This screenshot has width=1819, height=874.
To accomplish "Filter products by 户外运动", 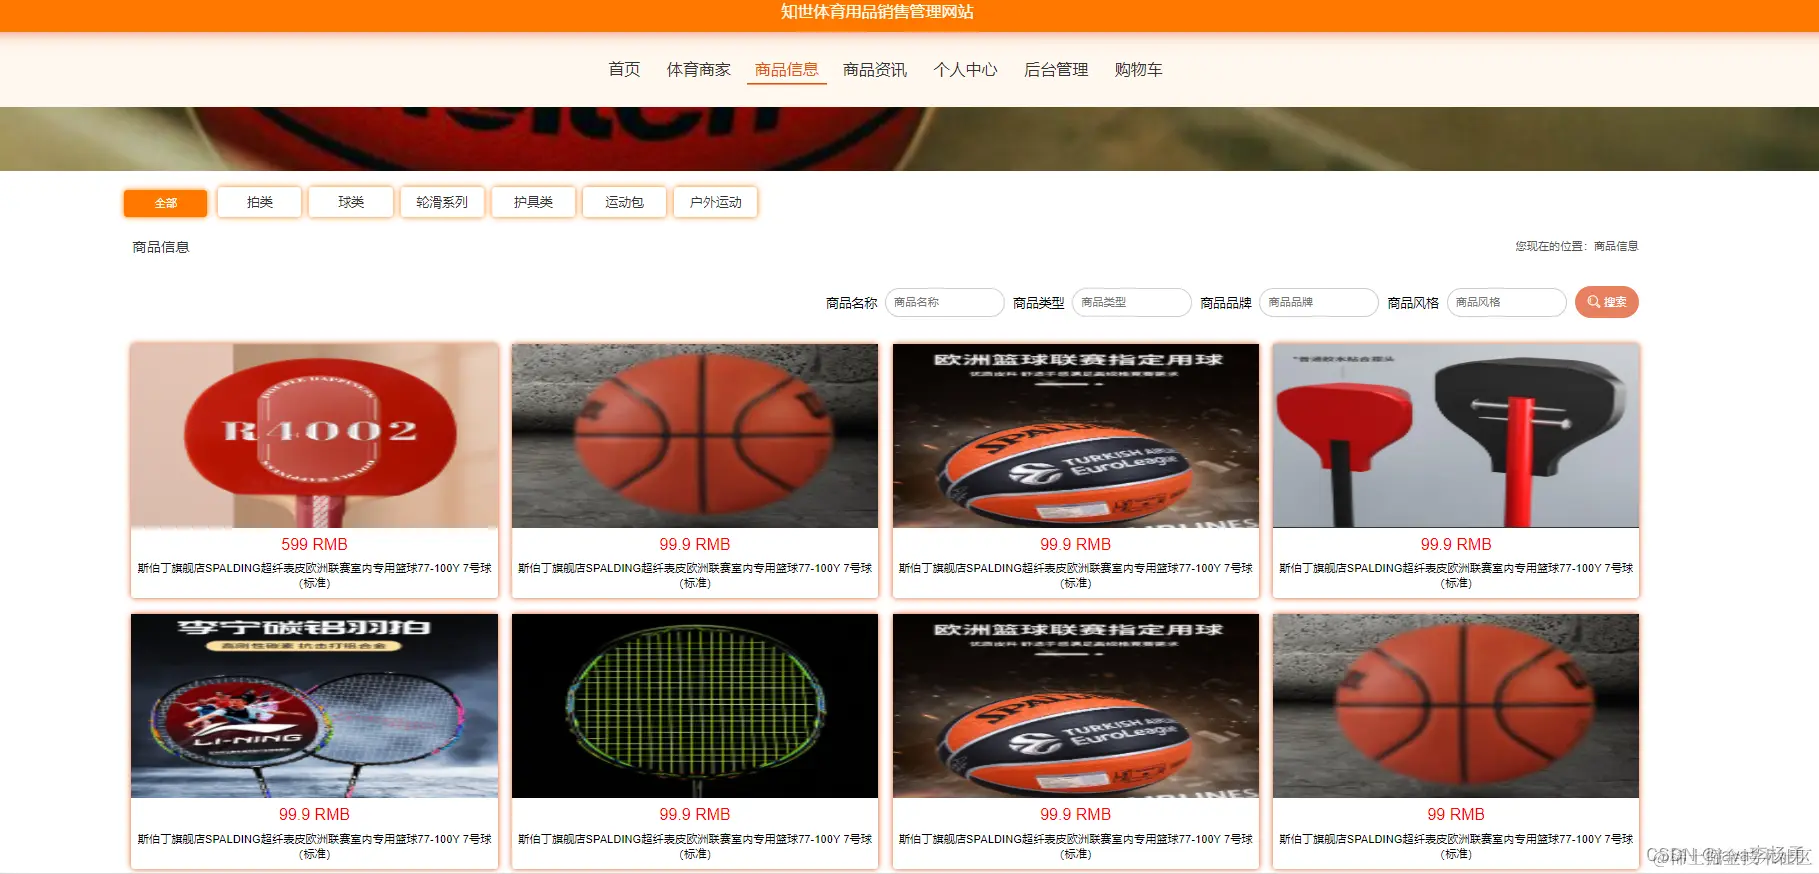I will pos(716,202).
